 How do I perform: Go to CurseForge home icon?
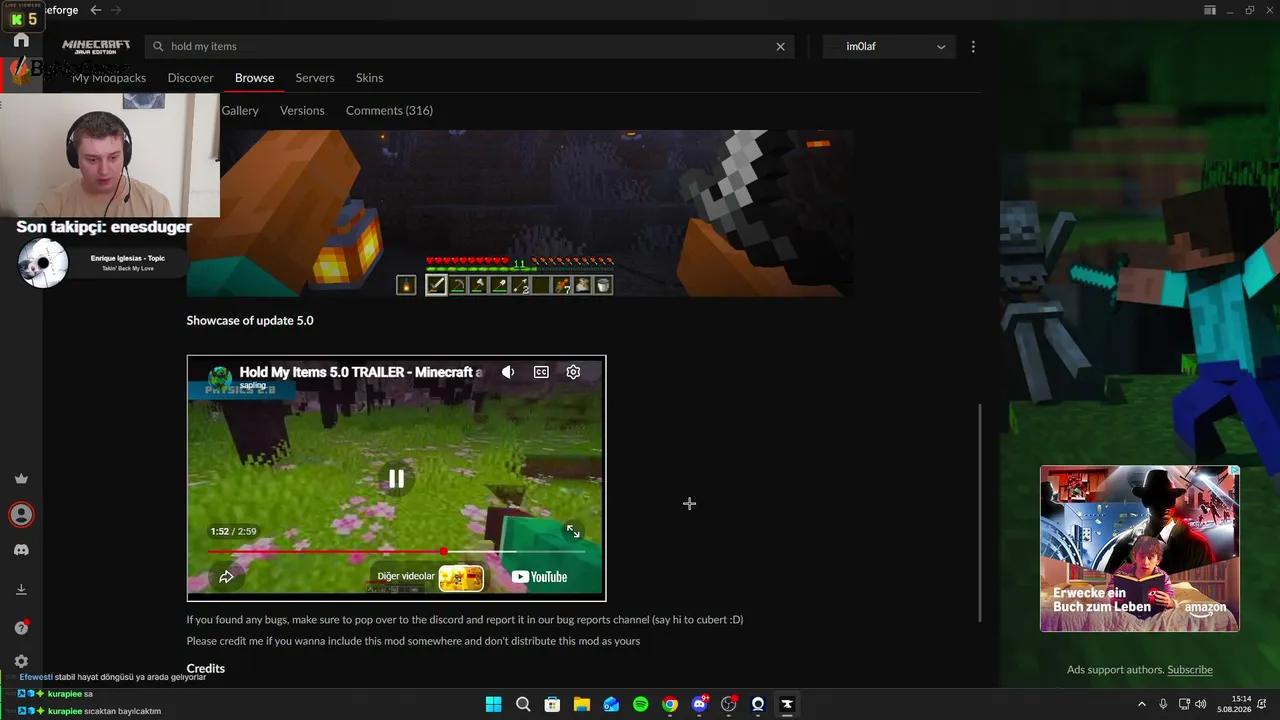click(21, 41)
